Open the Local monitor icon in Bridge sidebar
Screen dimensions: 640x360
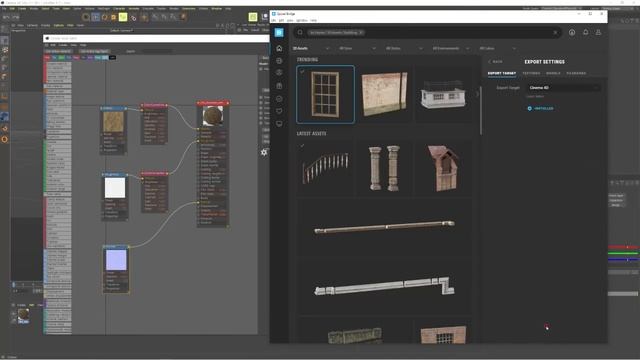279,123
